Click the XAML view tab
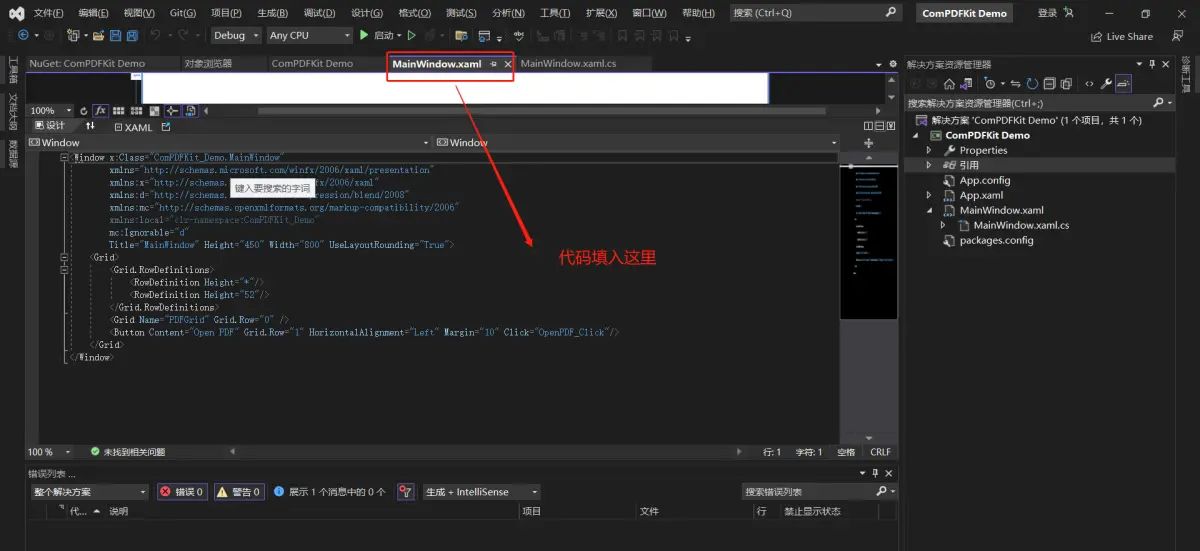The width and height of the screenshot is (1200, 551). (132, 126)
